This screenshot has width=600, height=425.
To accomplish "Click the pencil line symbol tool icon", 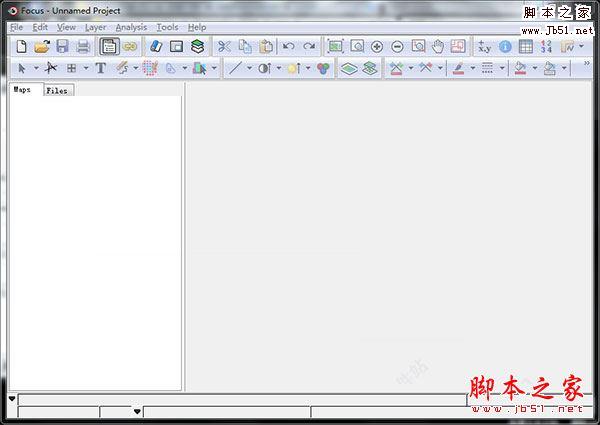I will coord(122,68).
